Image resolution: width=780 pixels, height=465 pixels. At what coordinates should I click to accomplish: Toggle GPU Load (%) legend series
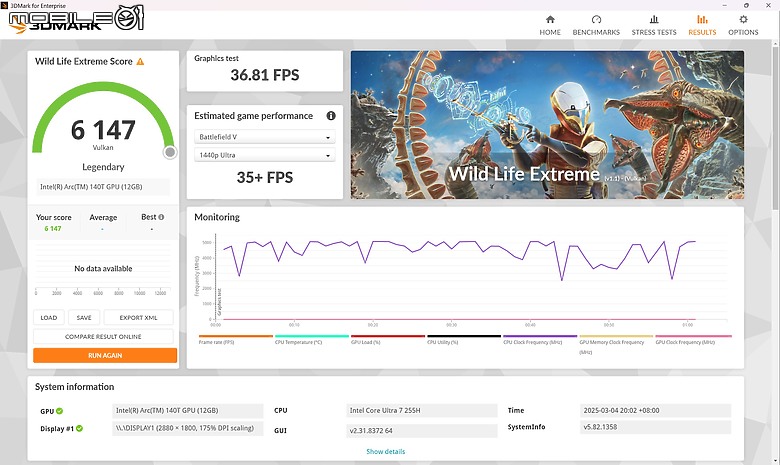(388, 340)
